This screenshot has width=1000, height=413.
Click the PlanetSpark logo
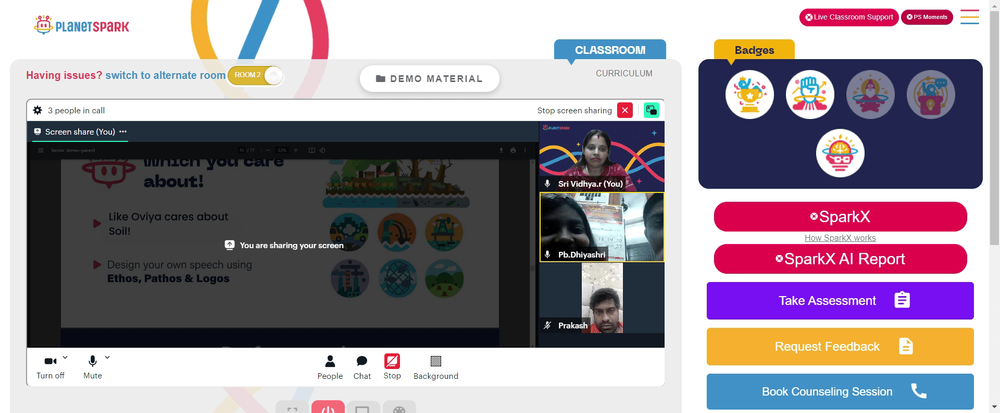[82, 25]
